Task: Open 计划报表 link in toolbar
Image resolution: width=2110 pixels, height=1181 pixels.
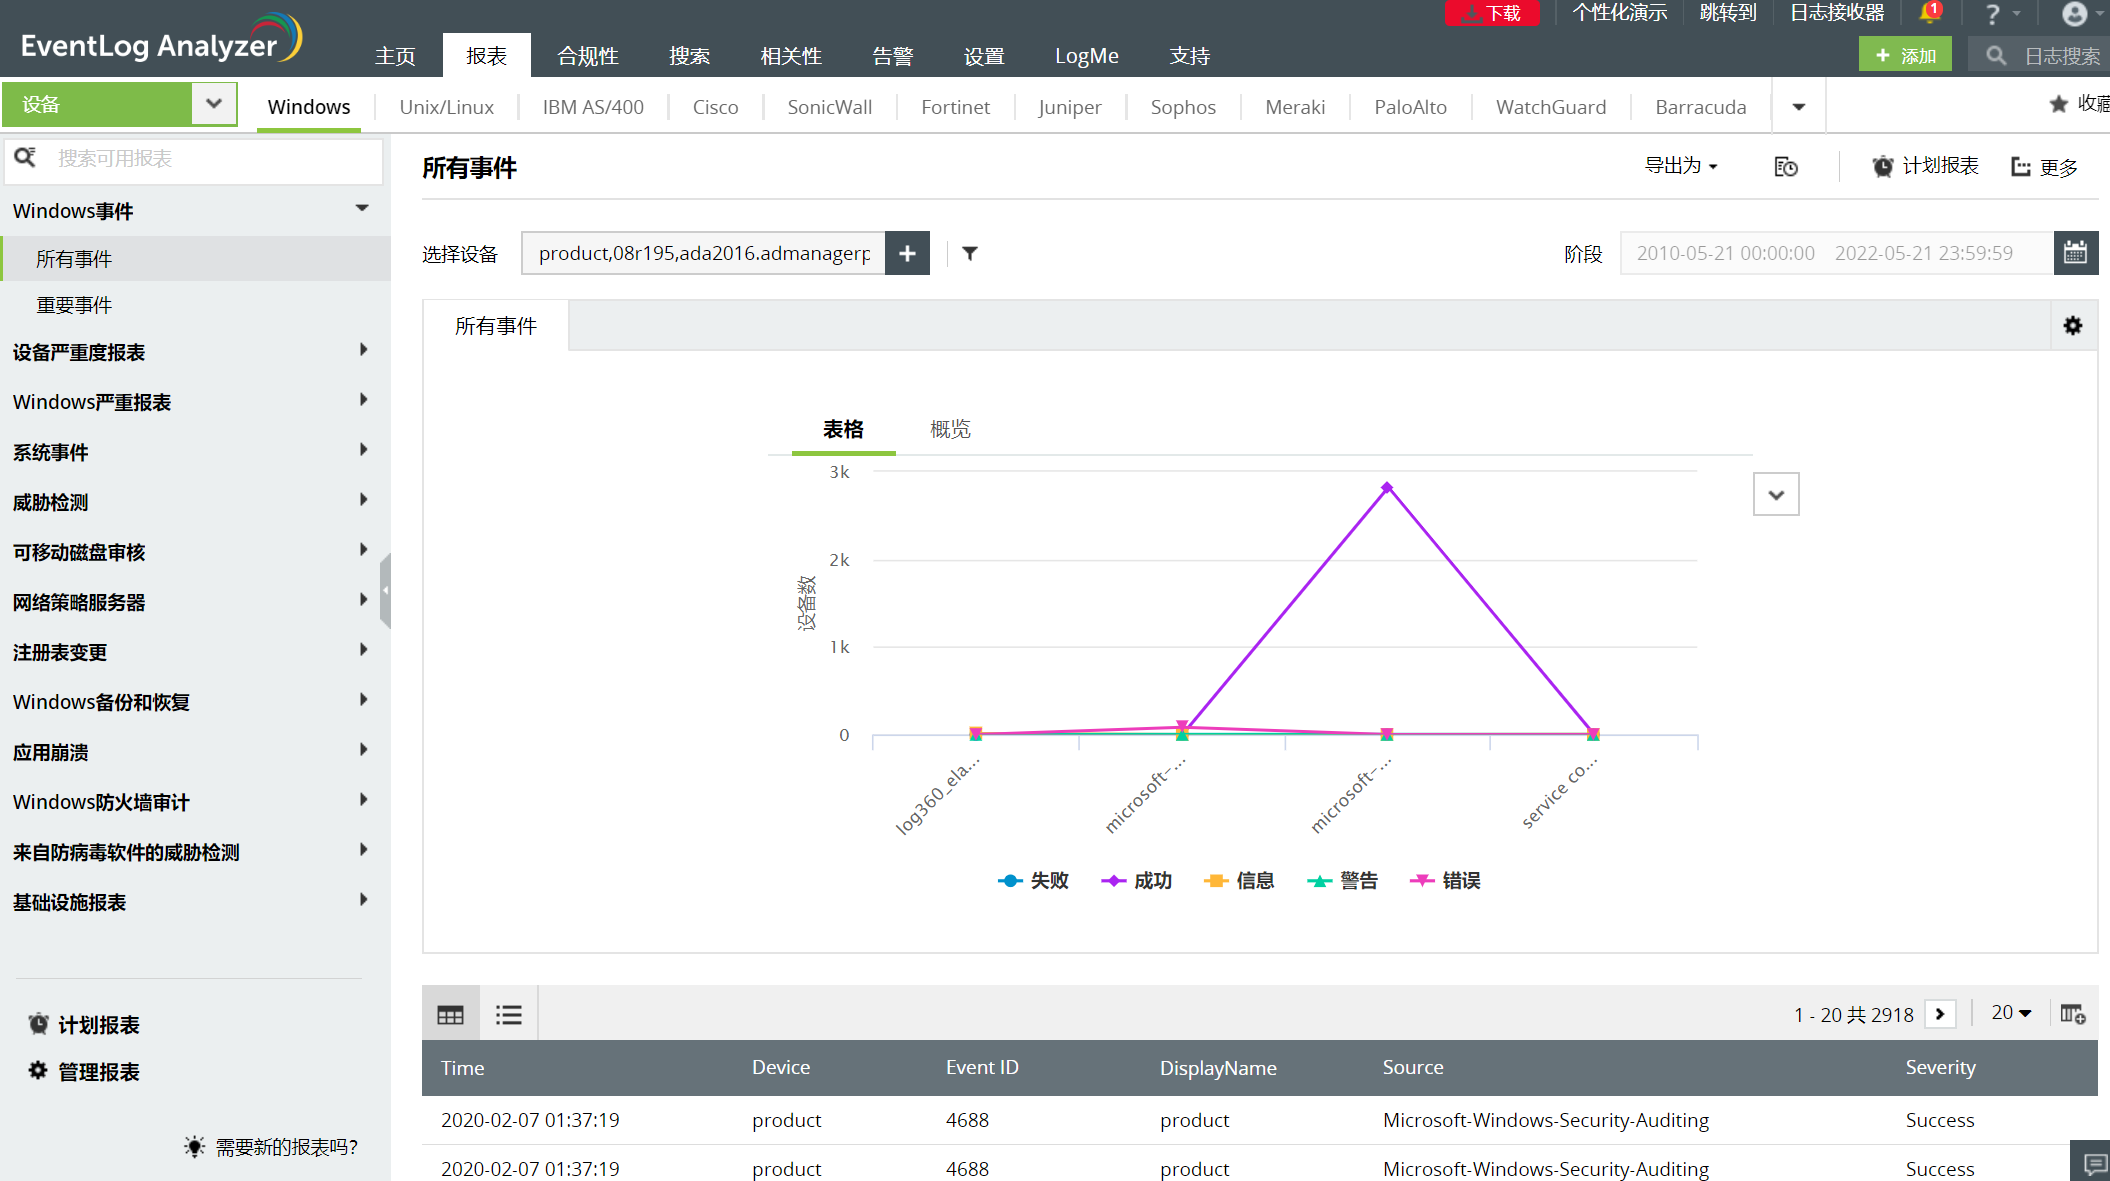Action: (1925, 166)
